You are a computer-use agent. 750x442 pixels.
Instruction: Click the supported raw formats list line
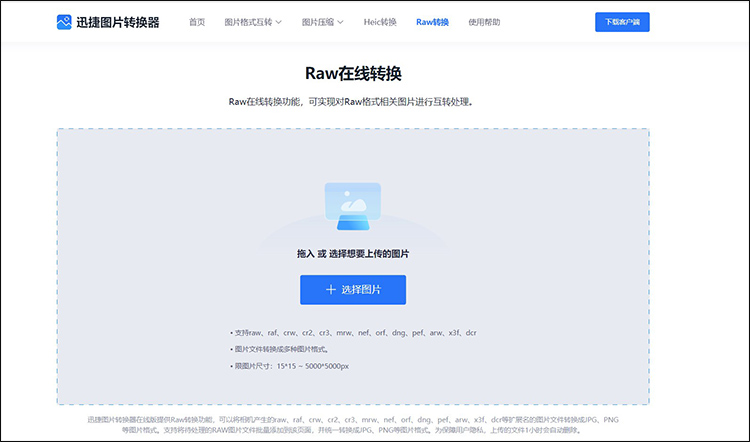[355, 332]
